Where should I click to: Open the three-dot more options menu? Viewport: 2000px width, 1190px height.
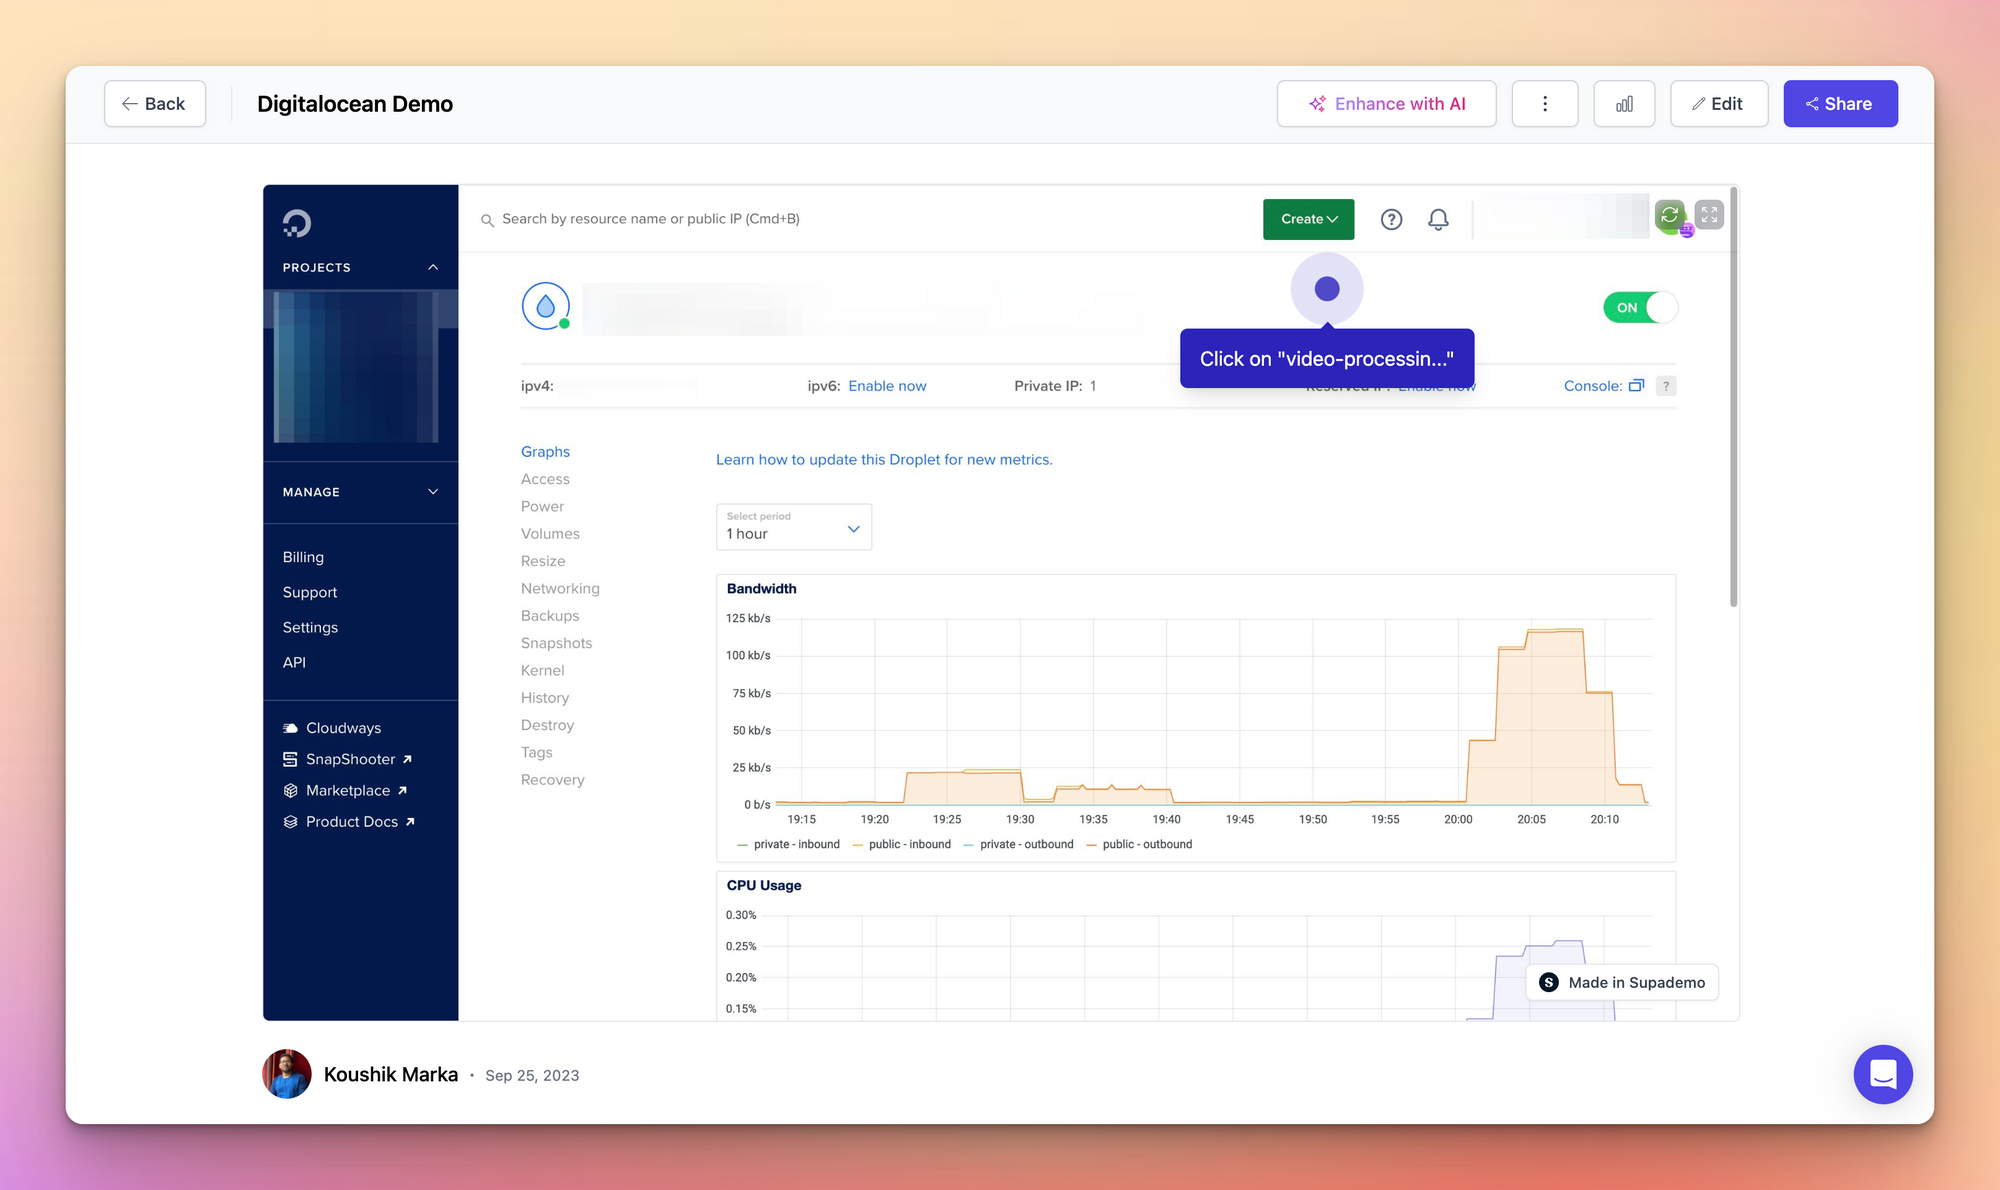(x=1545, y=104)
